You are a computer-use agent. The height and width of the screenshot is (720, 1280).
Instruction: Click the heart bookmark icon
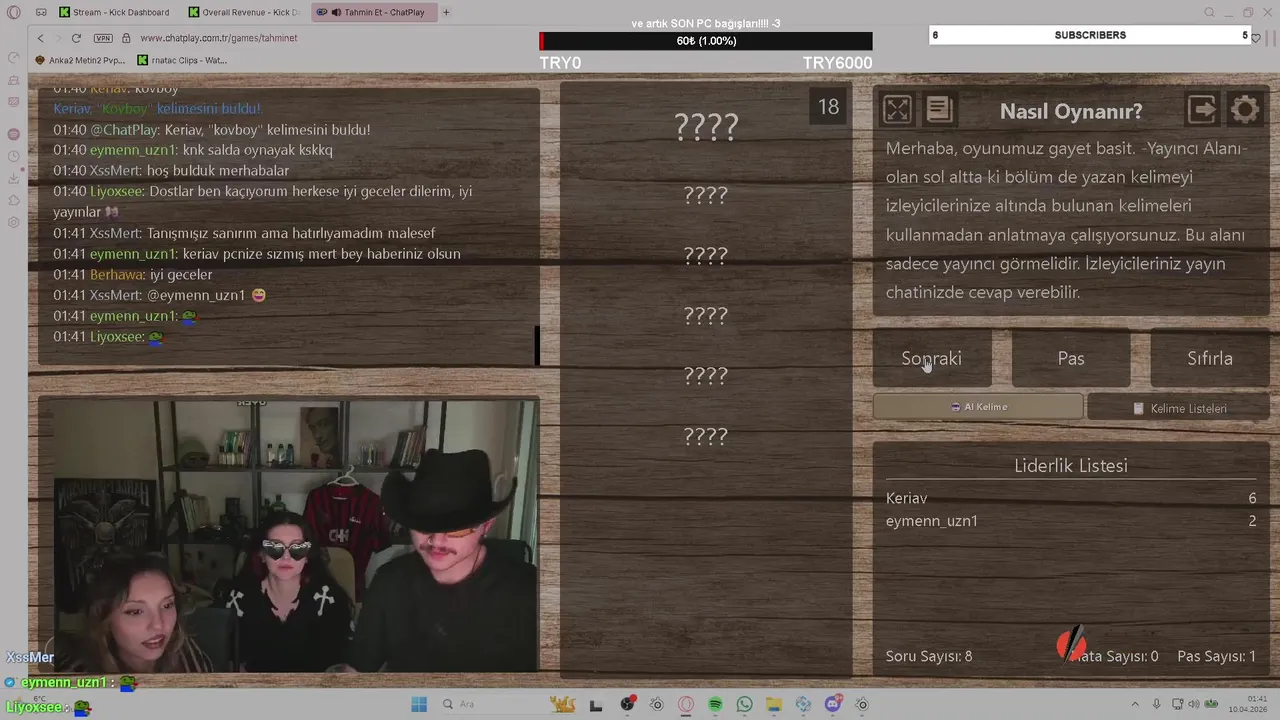1256,38
